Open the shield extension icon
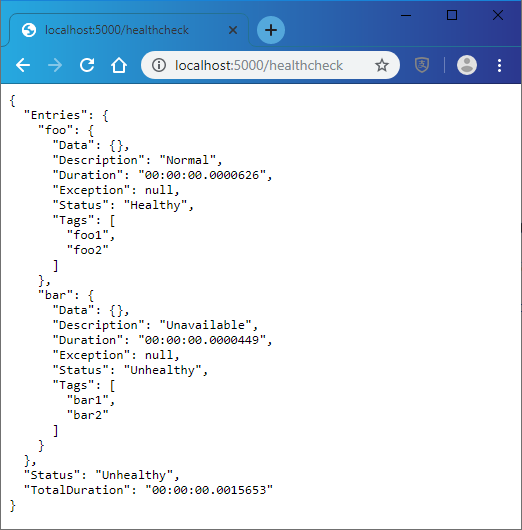Viewport: 522px width, 530px height. point(422,65)
